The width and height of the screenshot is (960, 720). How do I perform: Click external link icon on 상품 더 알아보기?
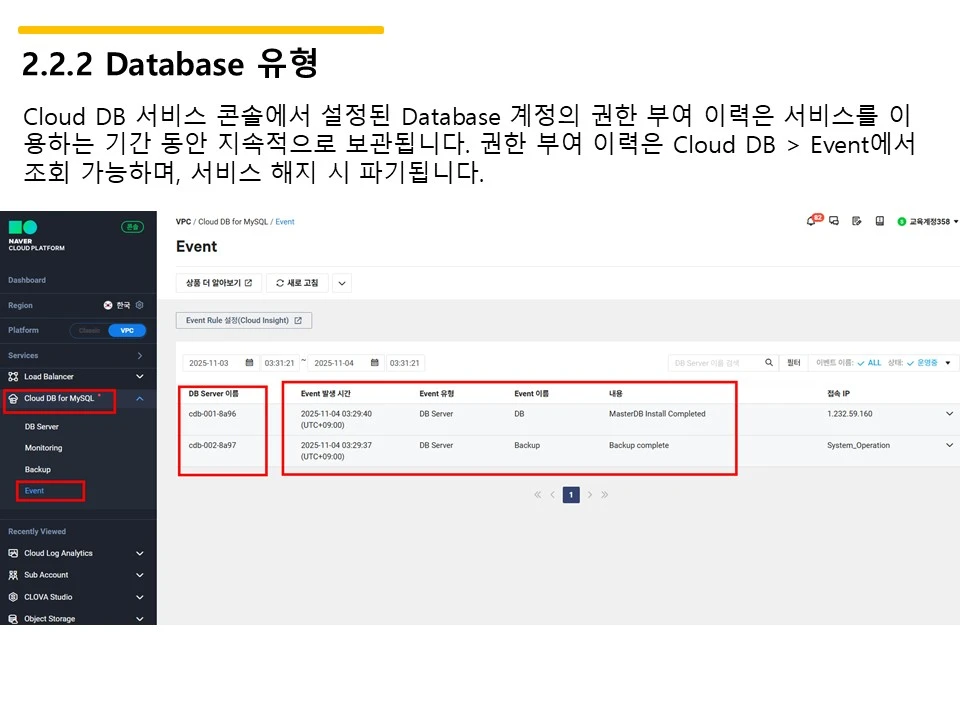click(x=249, y=283)
